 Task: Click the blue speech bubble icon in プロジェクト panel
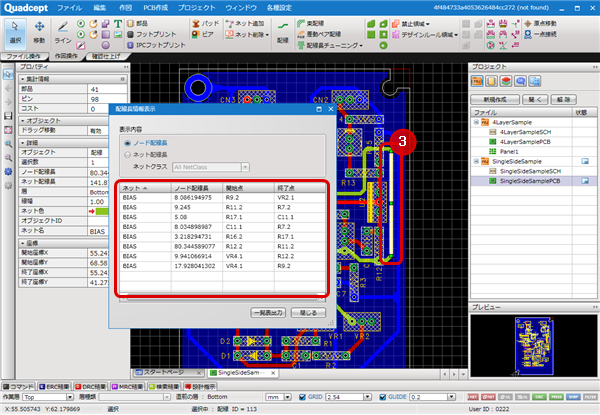point(520,81)
